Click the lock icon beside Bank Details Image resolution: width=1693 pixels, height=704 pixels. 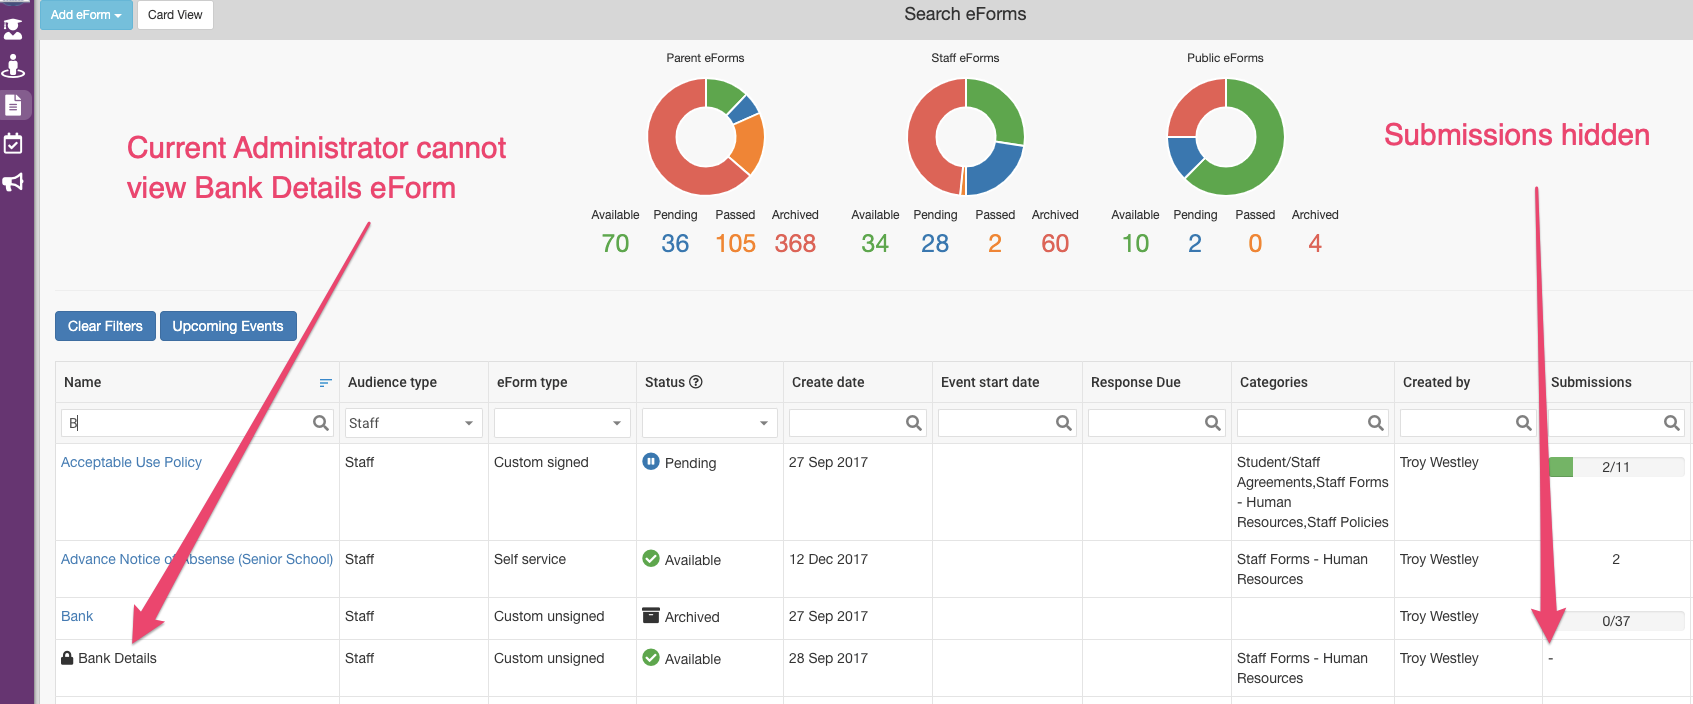click(x=67, y=658)
